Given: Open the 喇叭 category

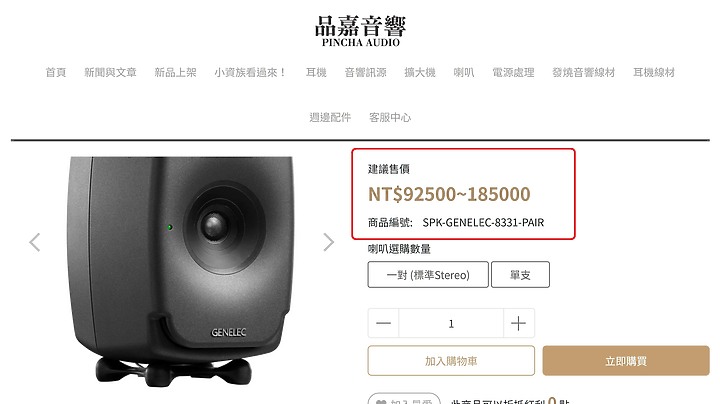Looking at the screenshot, I should pos(464,73).
